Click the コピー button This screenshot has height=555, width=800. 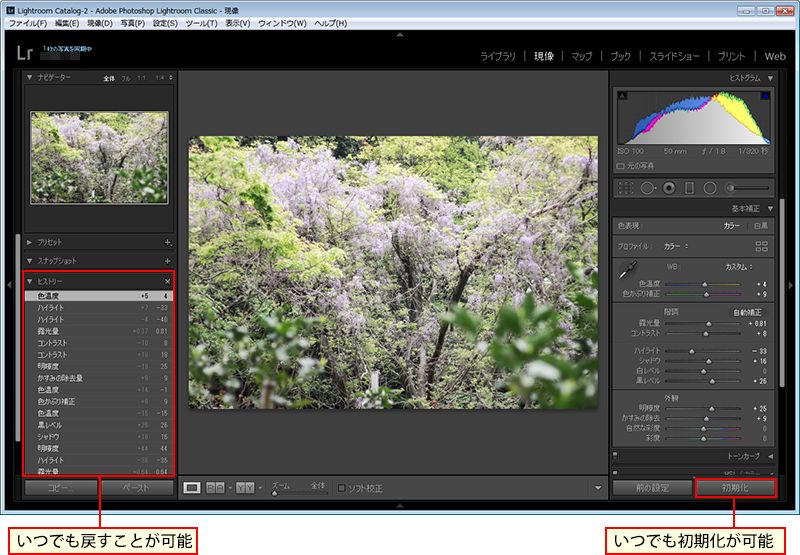(x=61, y=488)
